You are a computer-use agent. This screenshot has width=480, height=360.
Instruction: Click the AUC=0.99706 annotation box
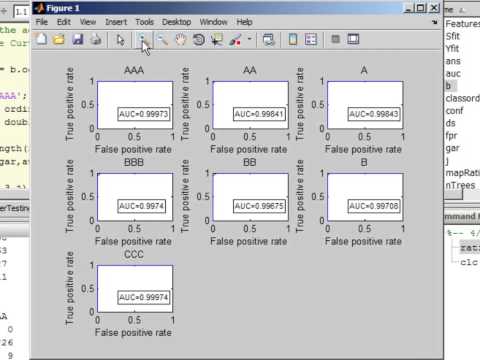tap(374, 206)
